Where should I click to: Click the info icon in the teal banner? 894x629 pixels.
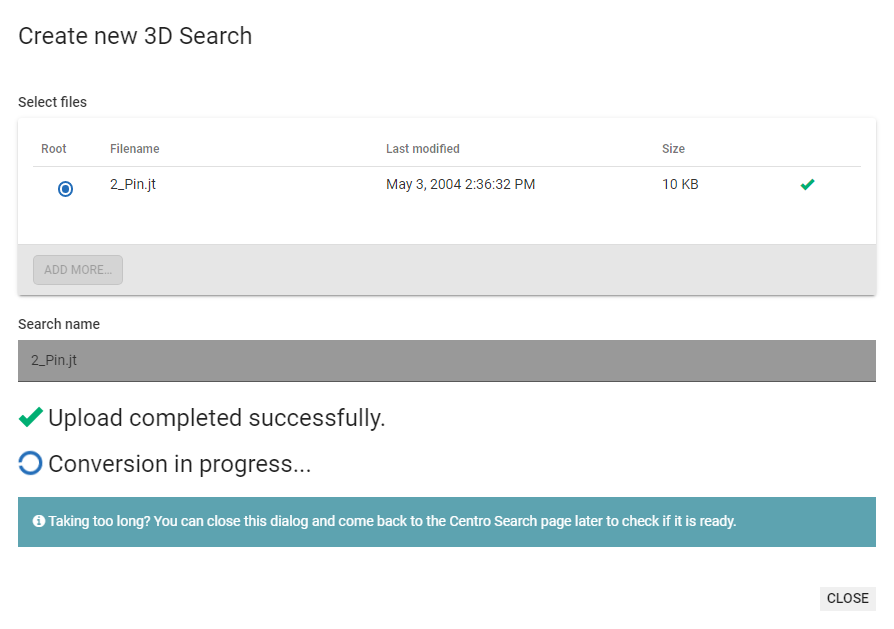38,521
